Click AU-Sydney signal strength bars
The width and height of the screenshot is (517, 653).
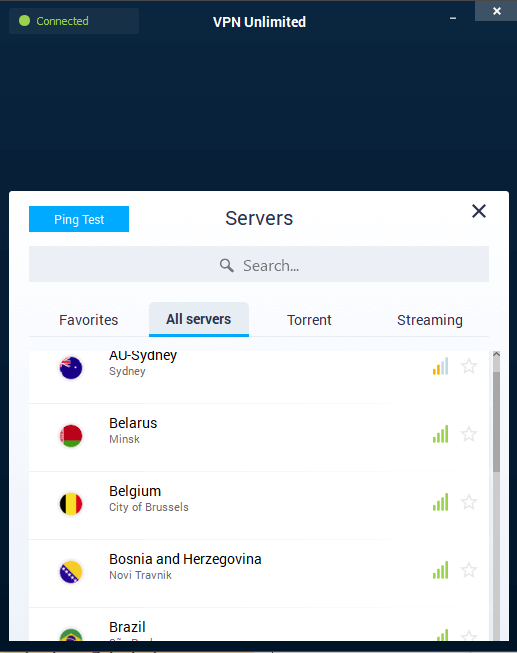[x=440, y=366]
